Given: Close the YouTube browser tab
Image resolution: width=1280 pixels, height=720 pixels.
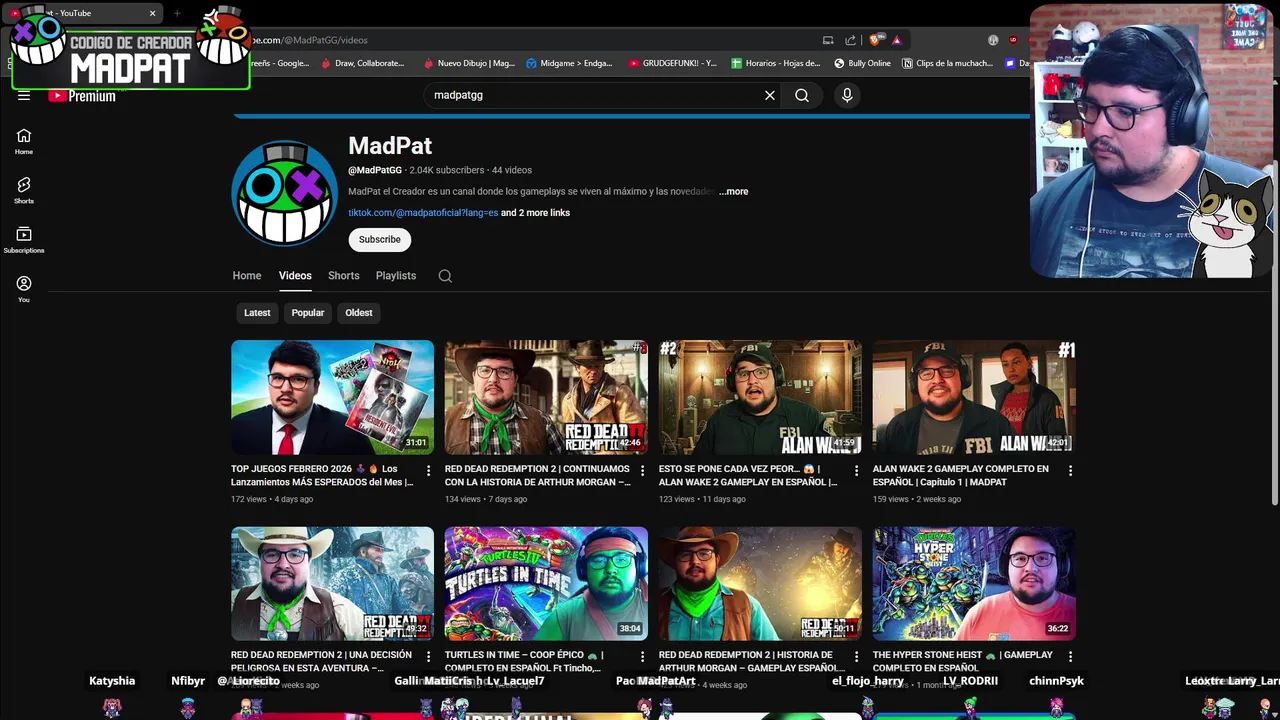Looking at the screenshot, I should (x=153, y=13).
